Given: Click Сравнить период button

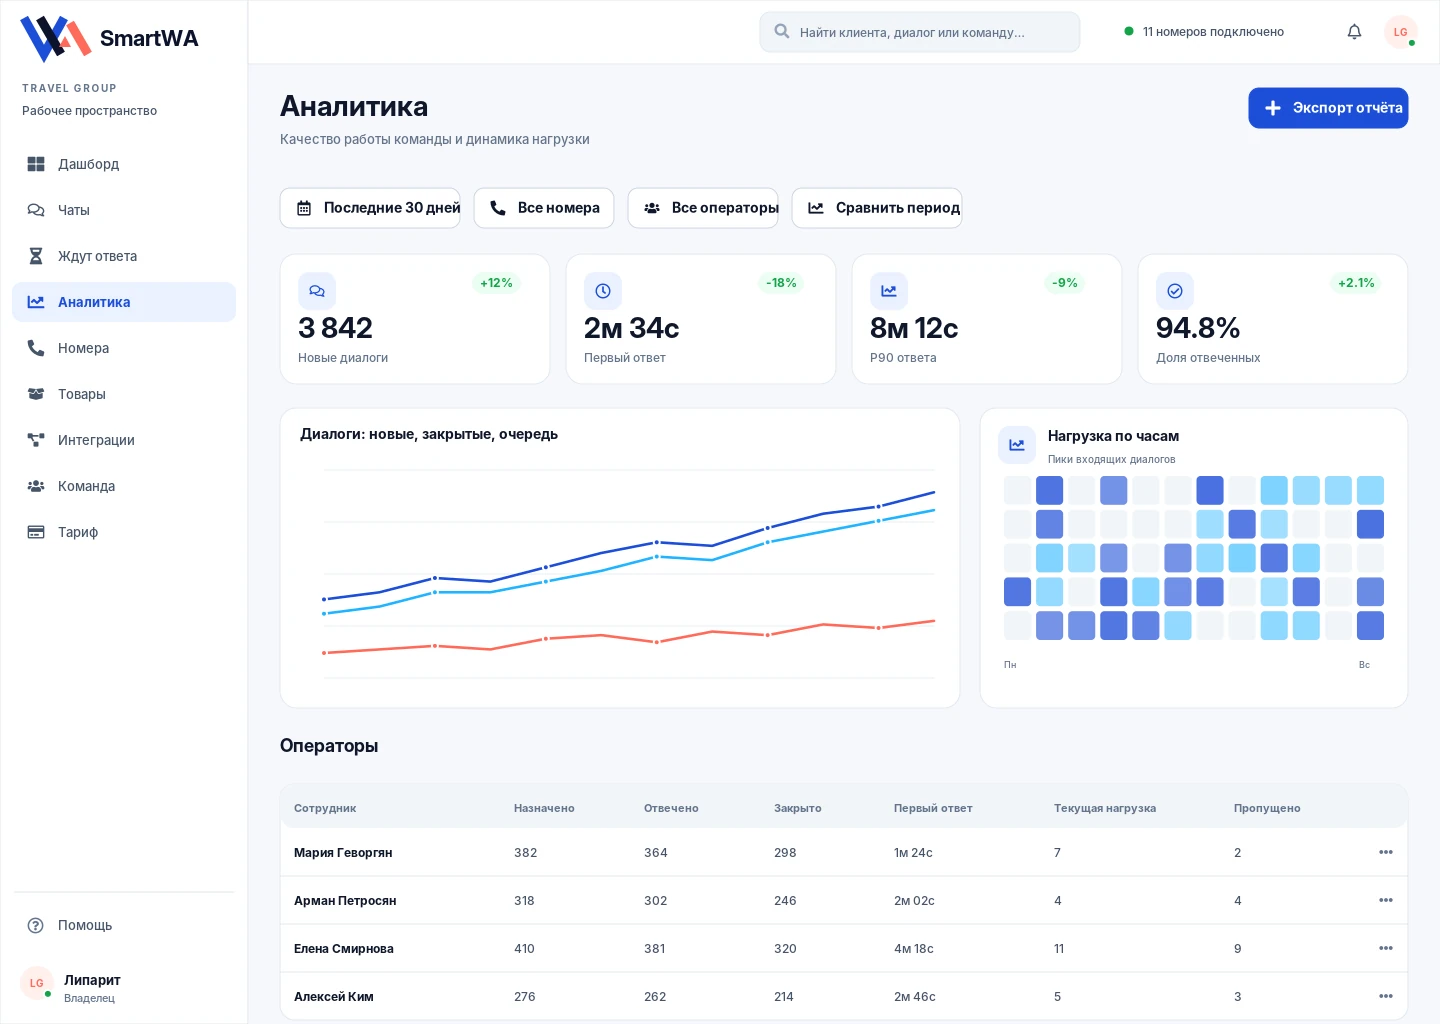Looking at the screenshot, I should pyautogui.click(x=877, y=208).
